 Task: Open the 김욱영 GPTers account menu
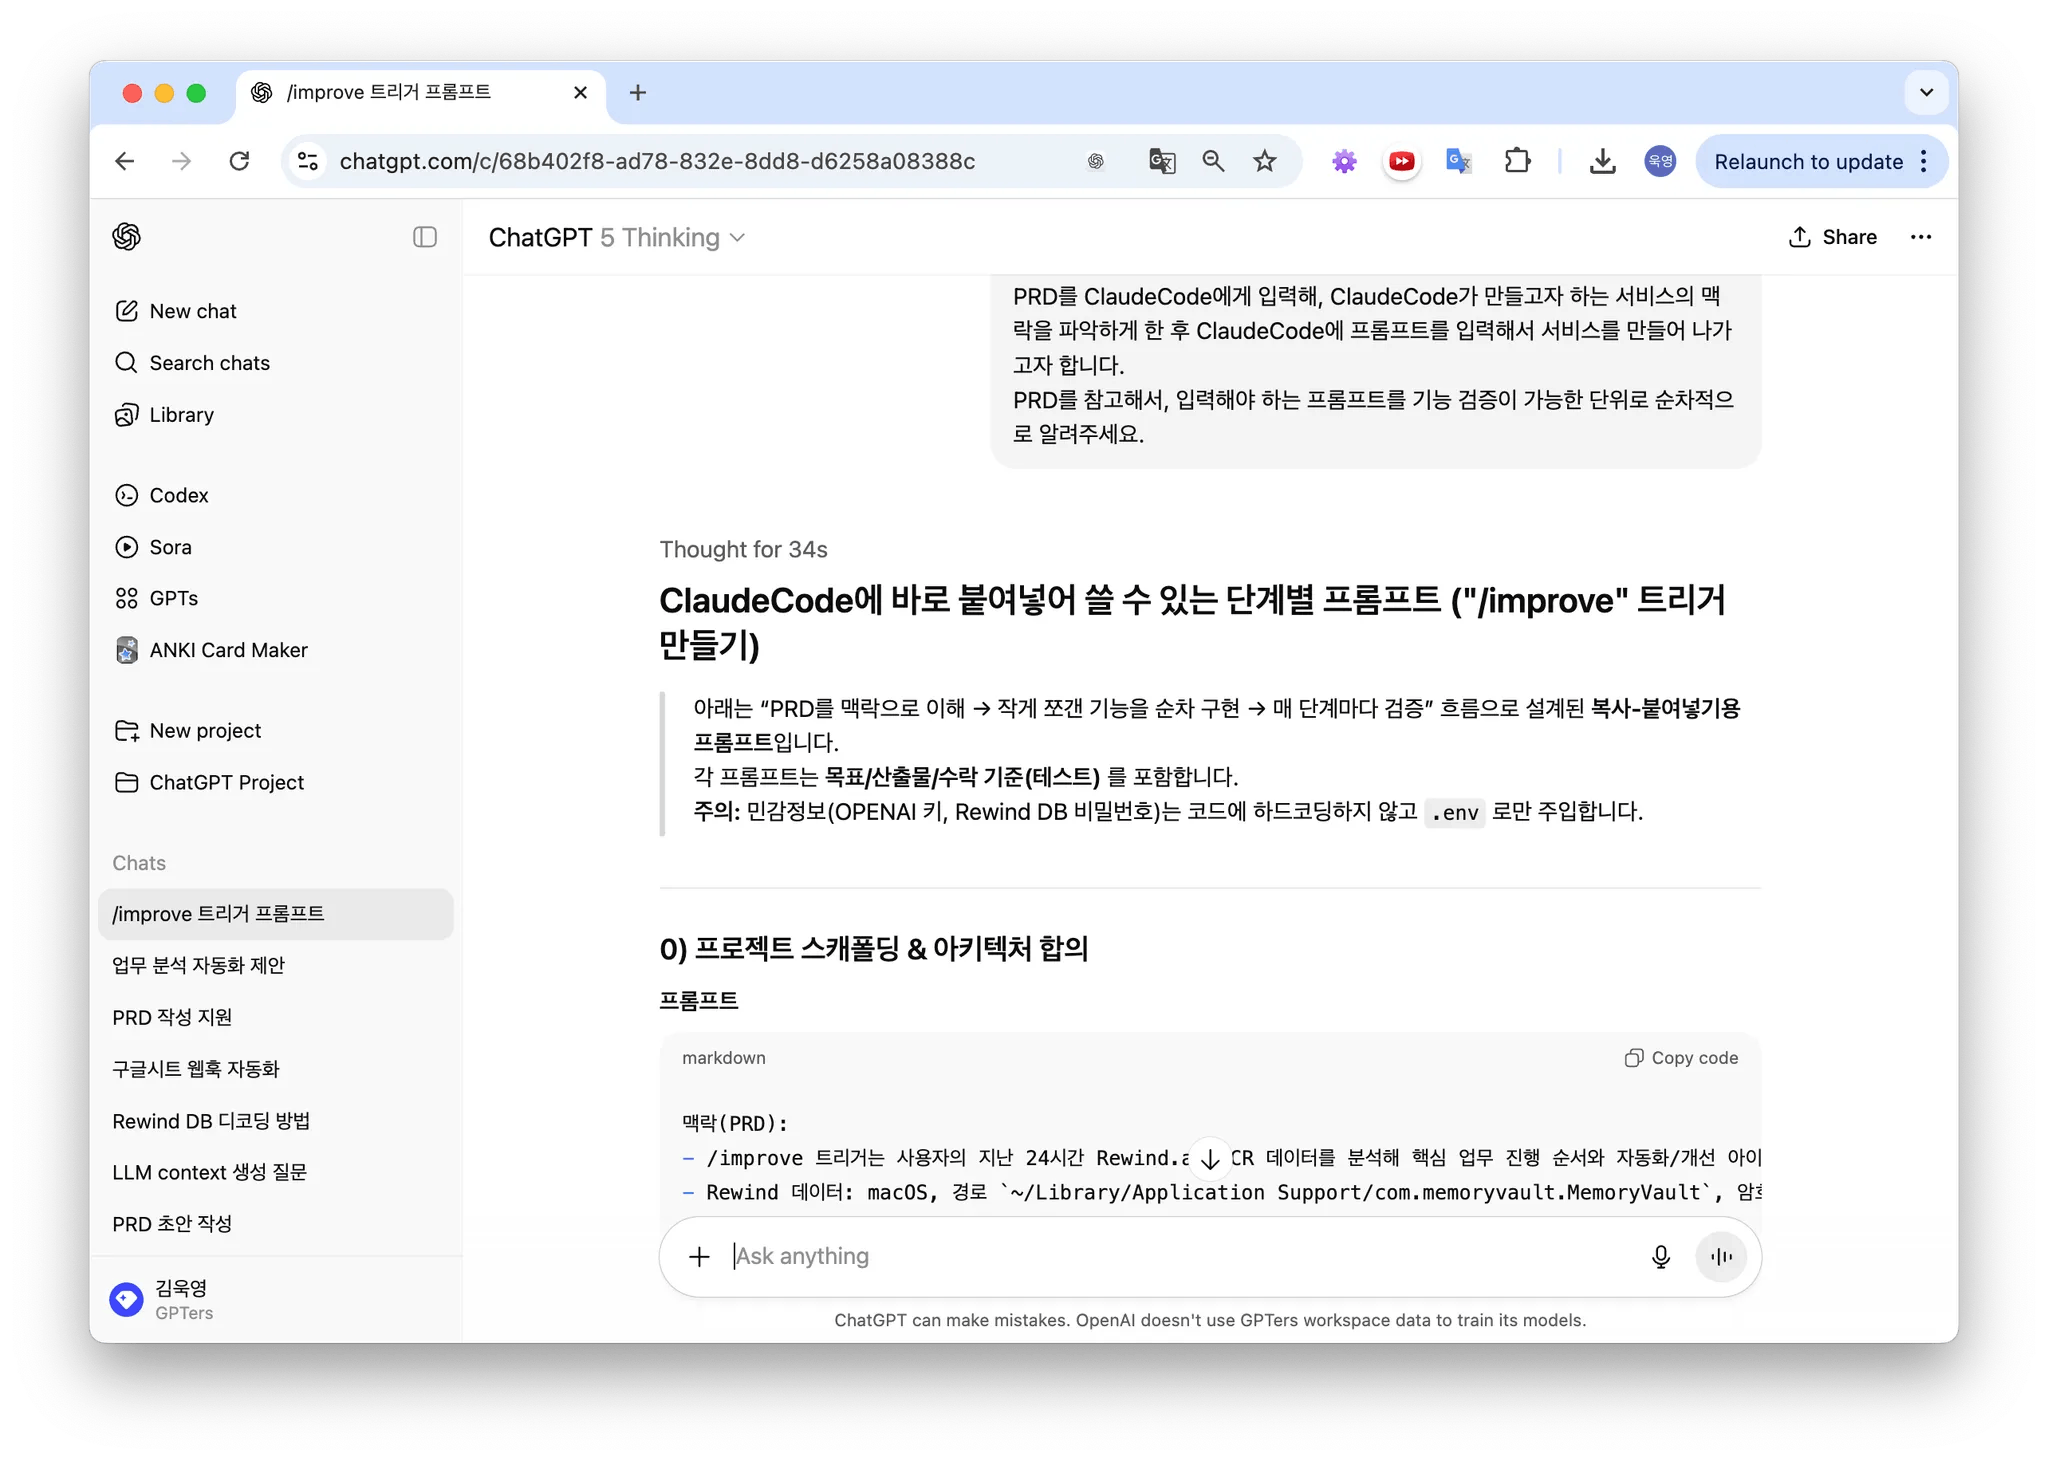pos(276,1300)
